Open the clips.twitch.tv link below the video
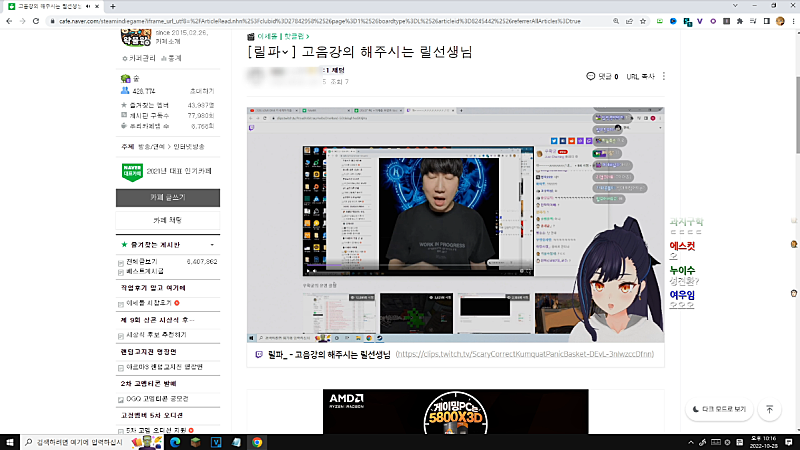Image resolution: width=800 pixels, height=450 pixels. (x=524, y=354)
